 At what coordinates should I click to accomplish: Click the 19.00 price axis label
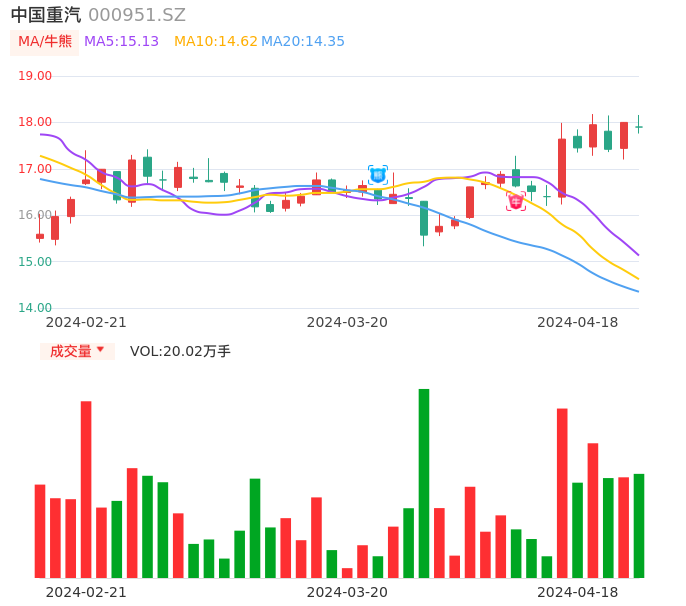coord(35,76)
